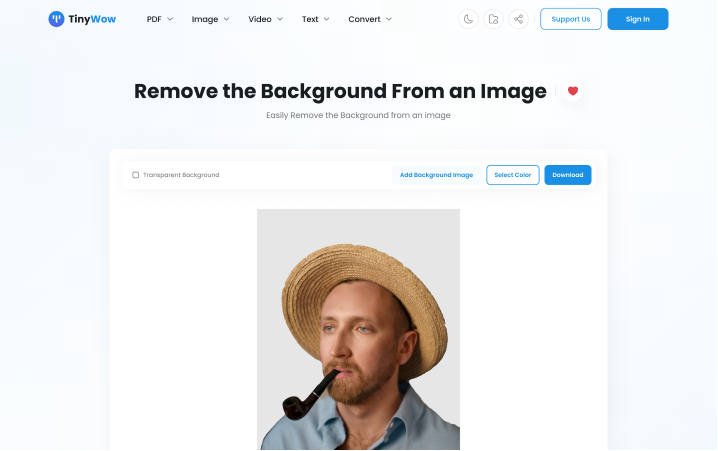Viewport: 718px width, 451px height.
Task: Toggle dark mode with the moon icon
Action: 468,19
